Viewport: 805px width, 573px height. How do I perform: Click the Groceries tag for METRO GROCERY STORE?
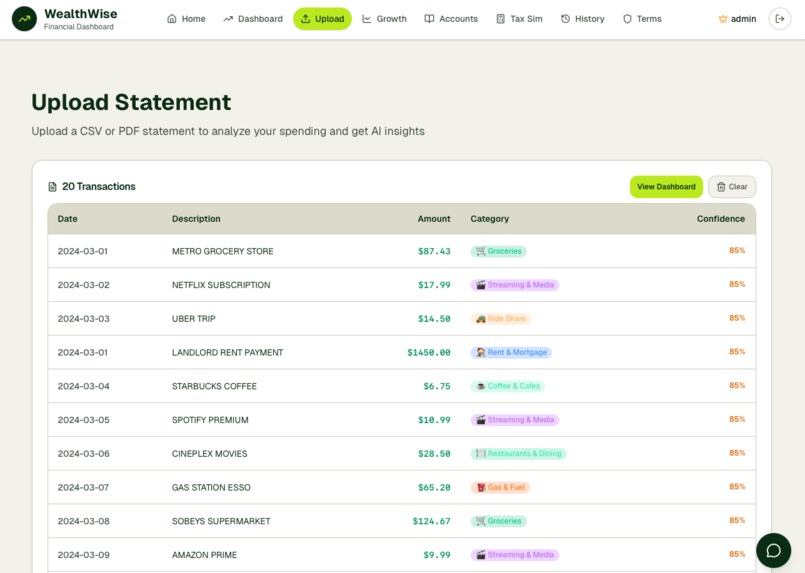coord(499,251)
